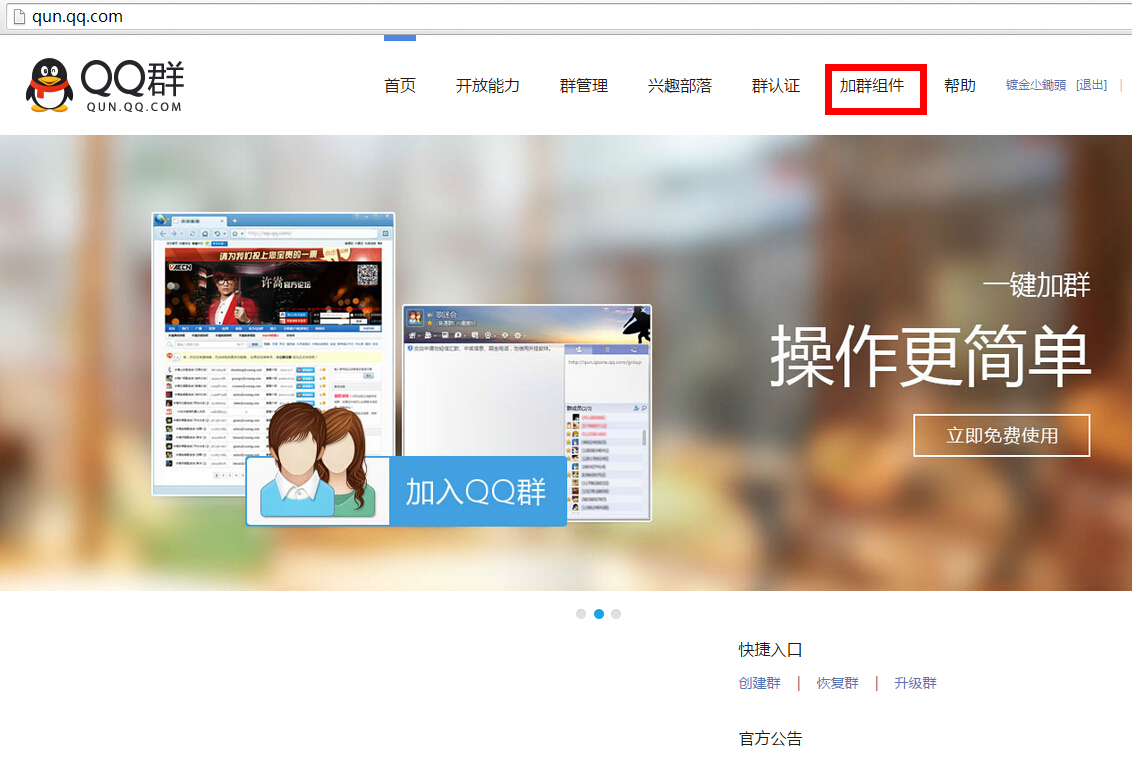Click the QQ群 QUN.QQ.COM wordmark

coord(132,86)
